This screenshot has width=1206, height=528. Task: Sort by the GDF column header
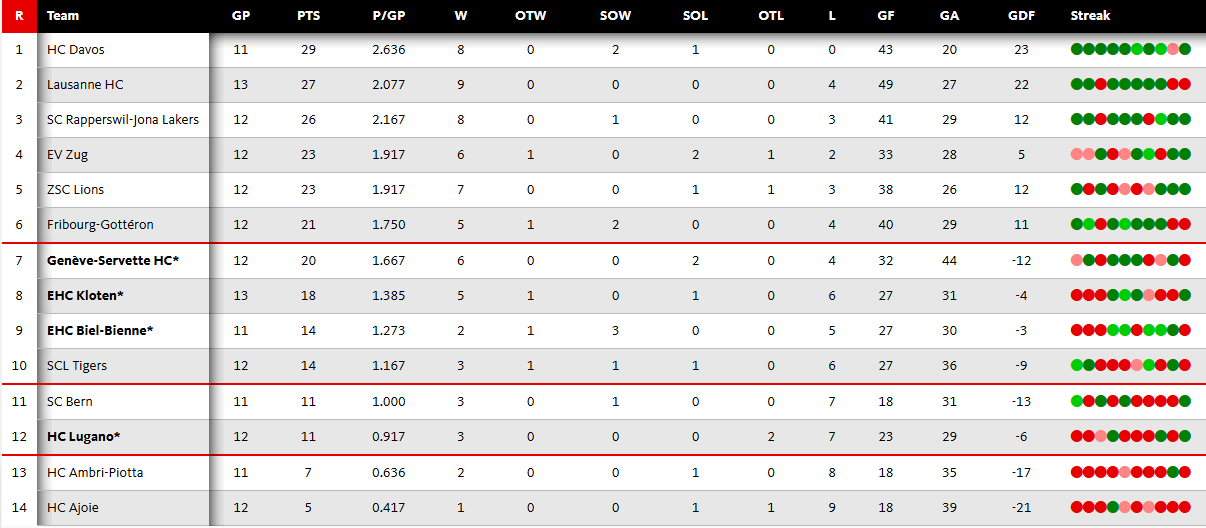click(1021, 16)
